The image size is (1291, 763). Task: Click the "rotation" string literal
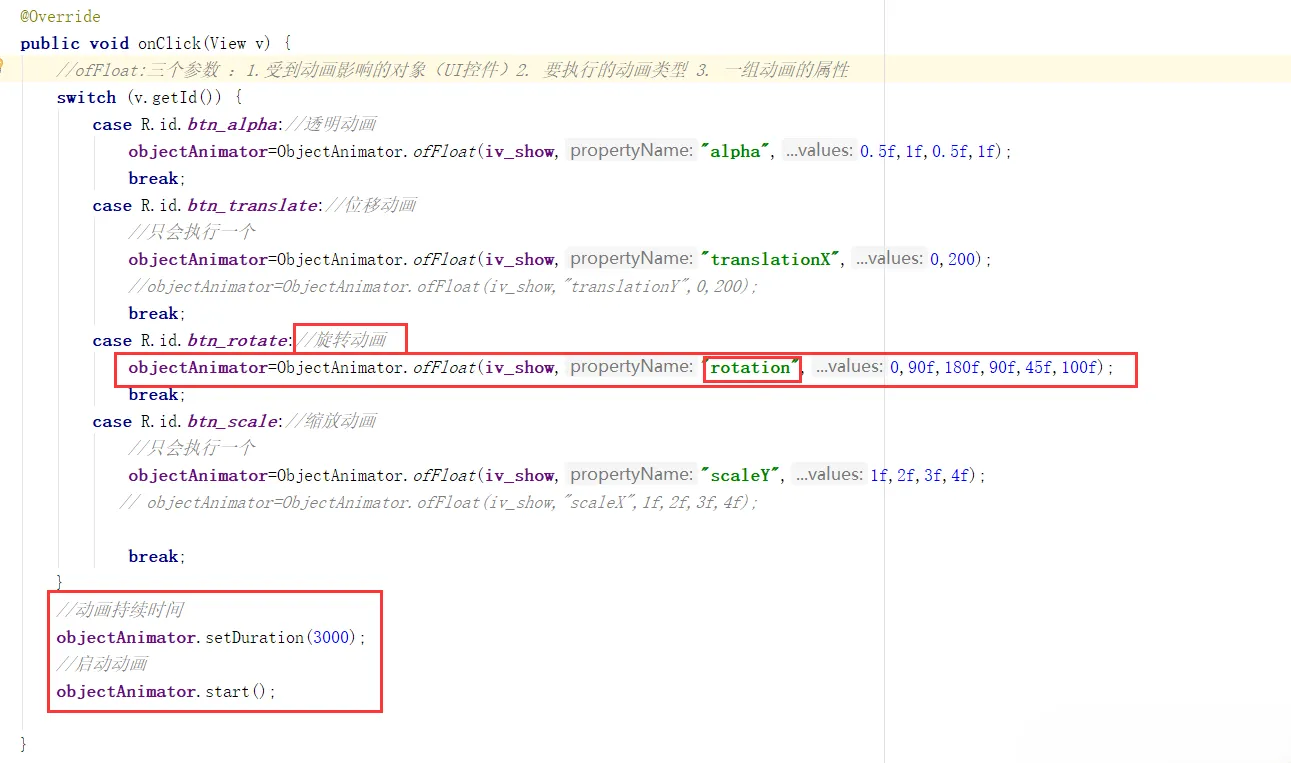751,367
